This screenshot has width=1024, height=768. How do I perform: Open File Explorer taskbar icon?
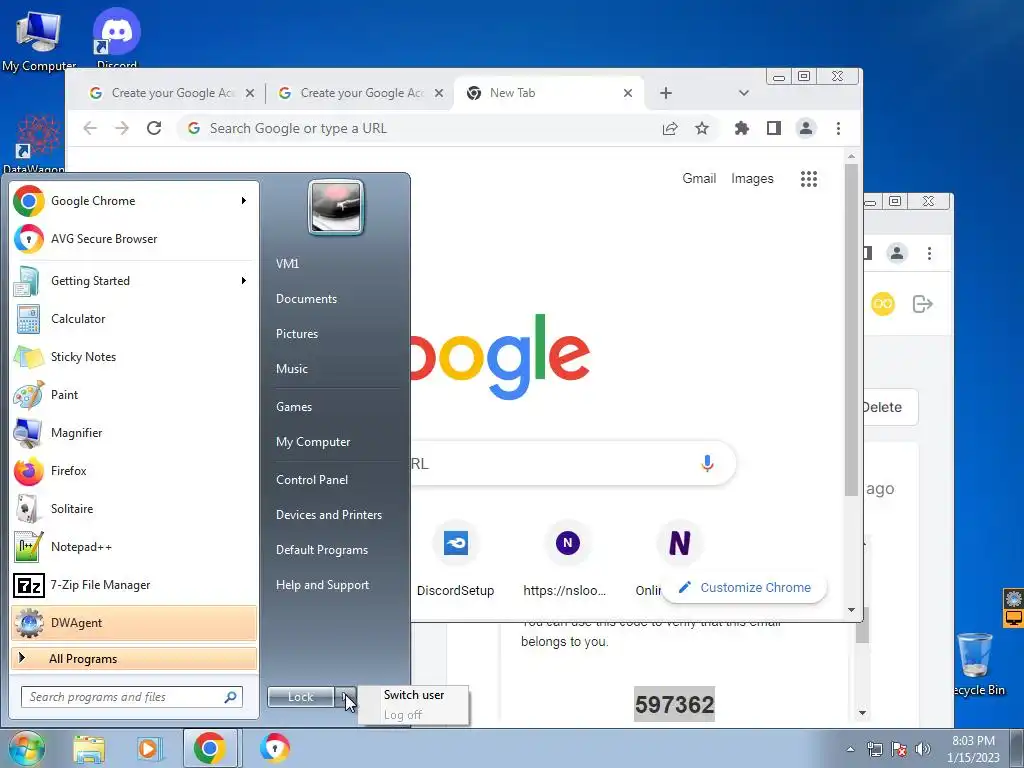click(89, 748)
